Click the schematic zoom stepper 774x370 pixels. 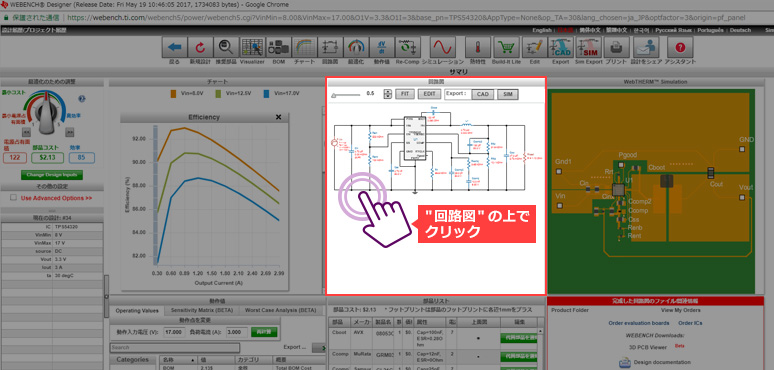click(x=387, y=94)
